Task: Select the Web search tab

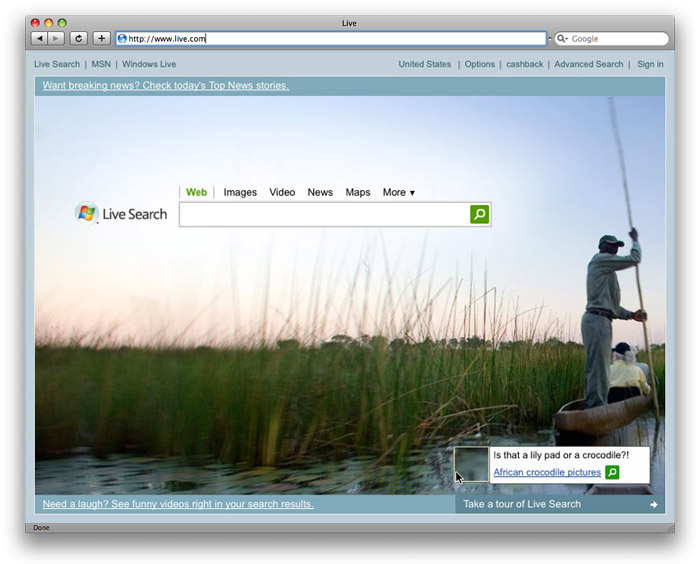Action: (196, 192)
